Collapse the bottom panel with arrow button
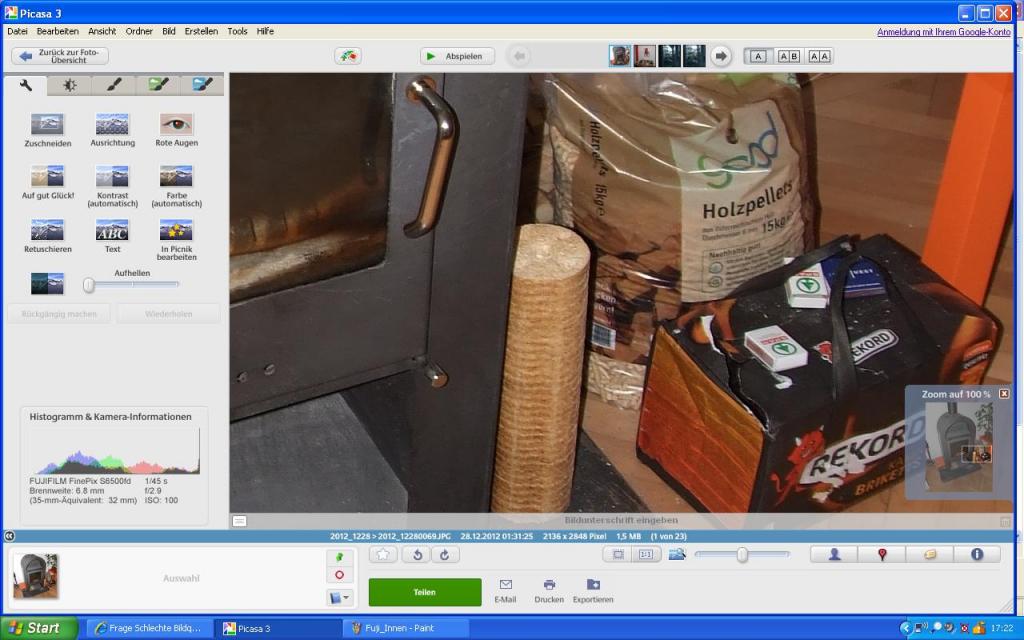1024x640 pixels. 9,536
